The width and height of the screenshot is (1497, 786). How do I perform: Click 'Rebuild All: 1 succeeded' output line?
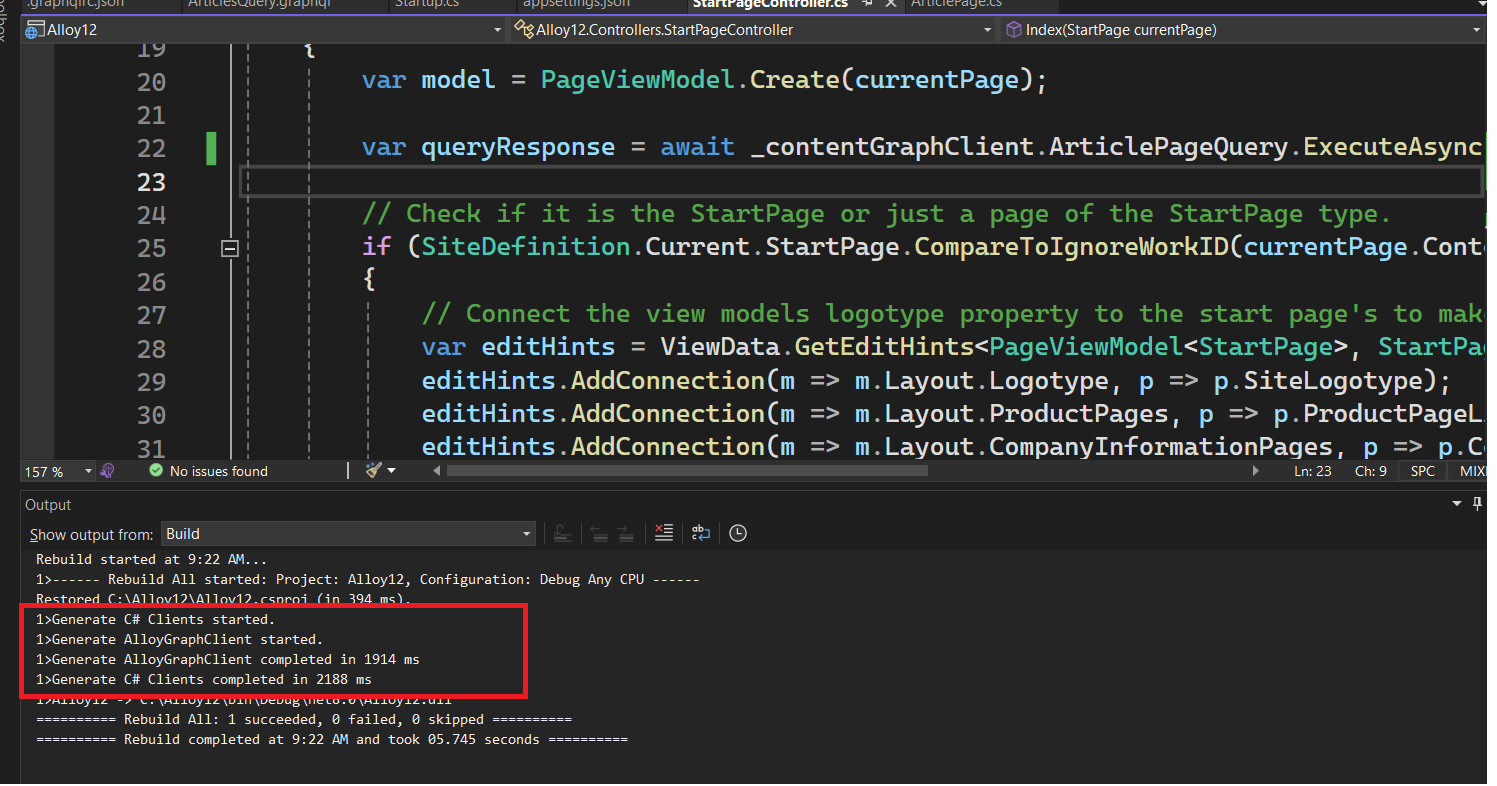[x=304, y=720]
